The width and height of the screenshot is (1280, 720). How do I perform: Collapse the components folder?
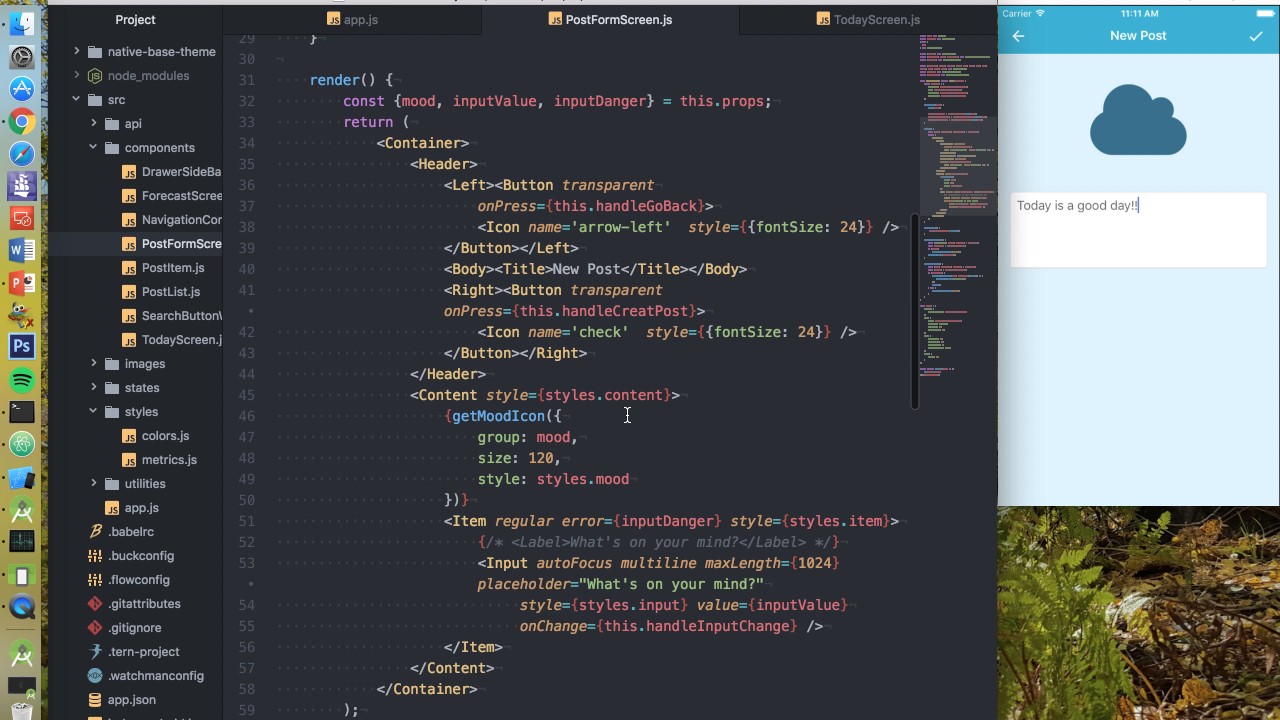93,148
